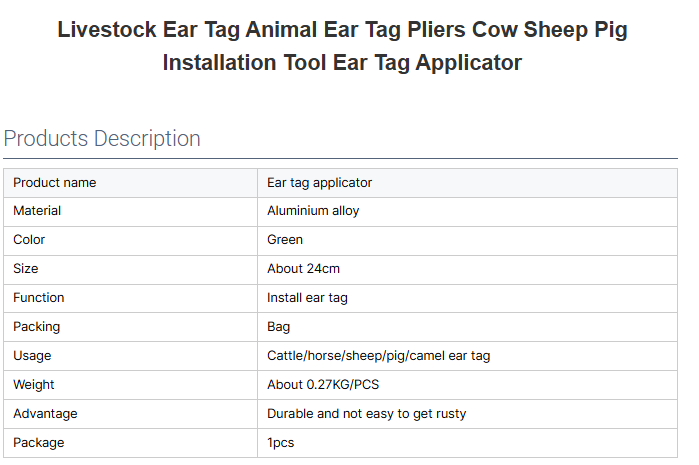Click the '1pcs' package value
The image size is (699, 465).
281,443
